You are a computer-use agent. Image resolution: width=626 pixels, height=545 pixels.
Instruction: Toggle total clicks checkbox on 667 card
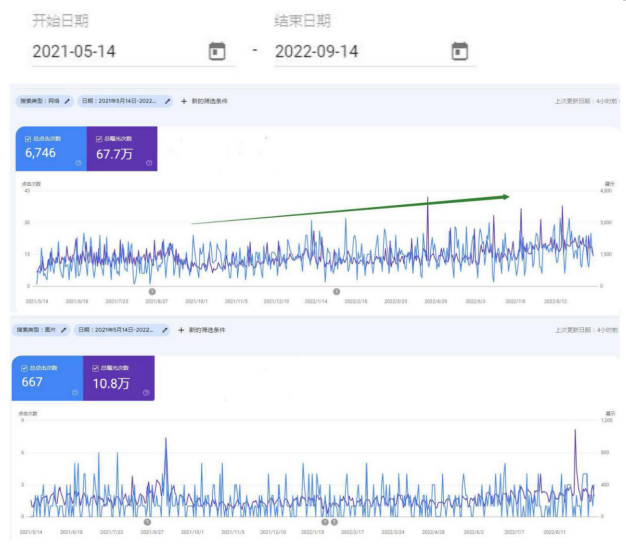tap(24, 368)
